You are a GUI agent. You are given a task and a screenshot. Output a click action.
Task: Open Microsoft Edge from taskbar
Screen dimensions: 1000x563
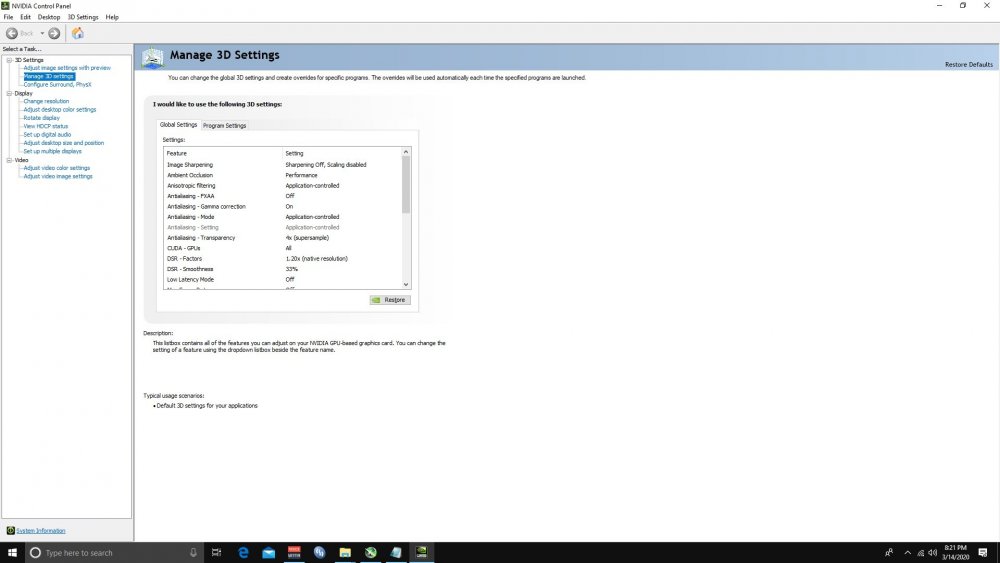click(x=243, y=553)
